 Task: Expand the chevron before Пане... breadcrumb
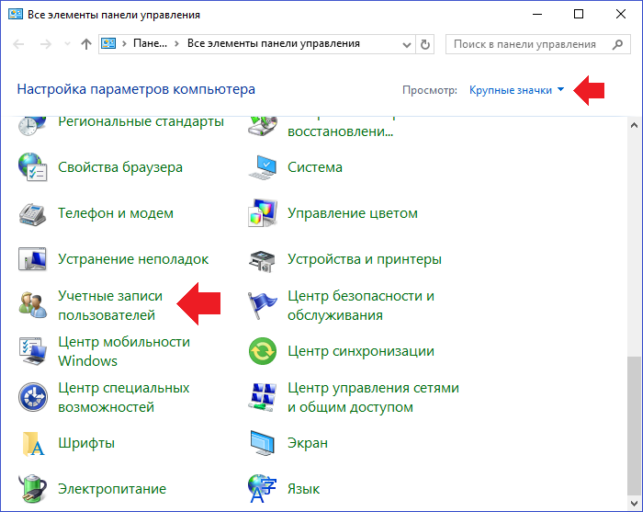(124, 43)
